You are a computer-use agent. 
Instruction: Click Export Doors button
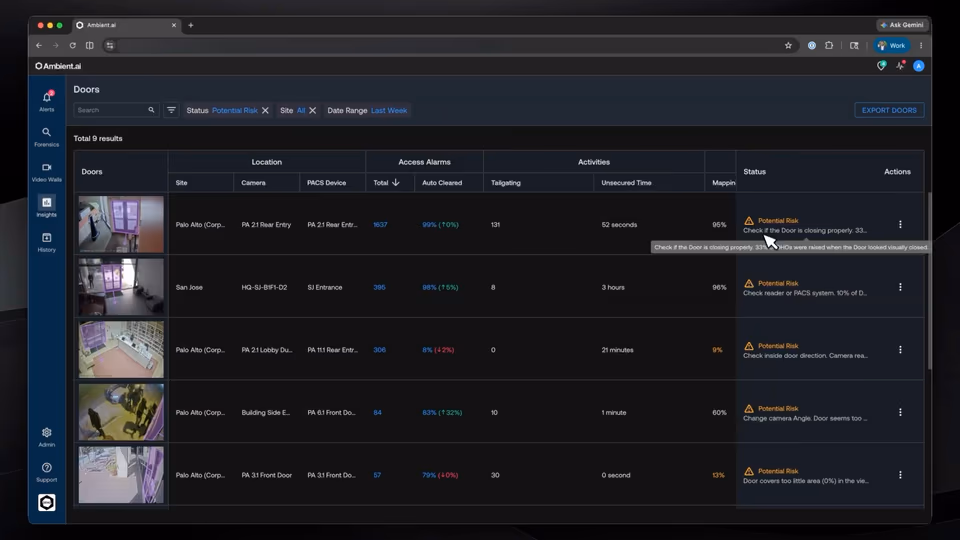point(889,110)
